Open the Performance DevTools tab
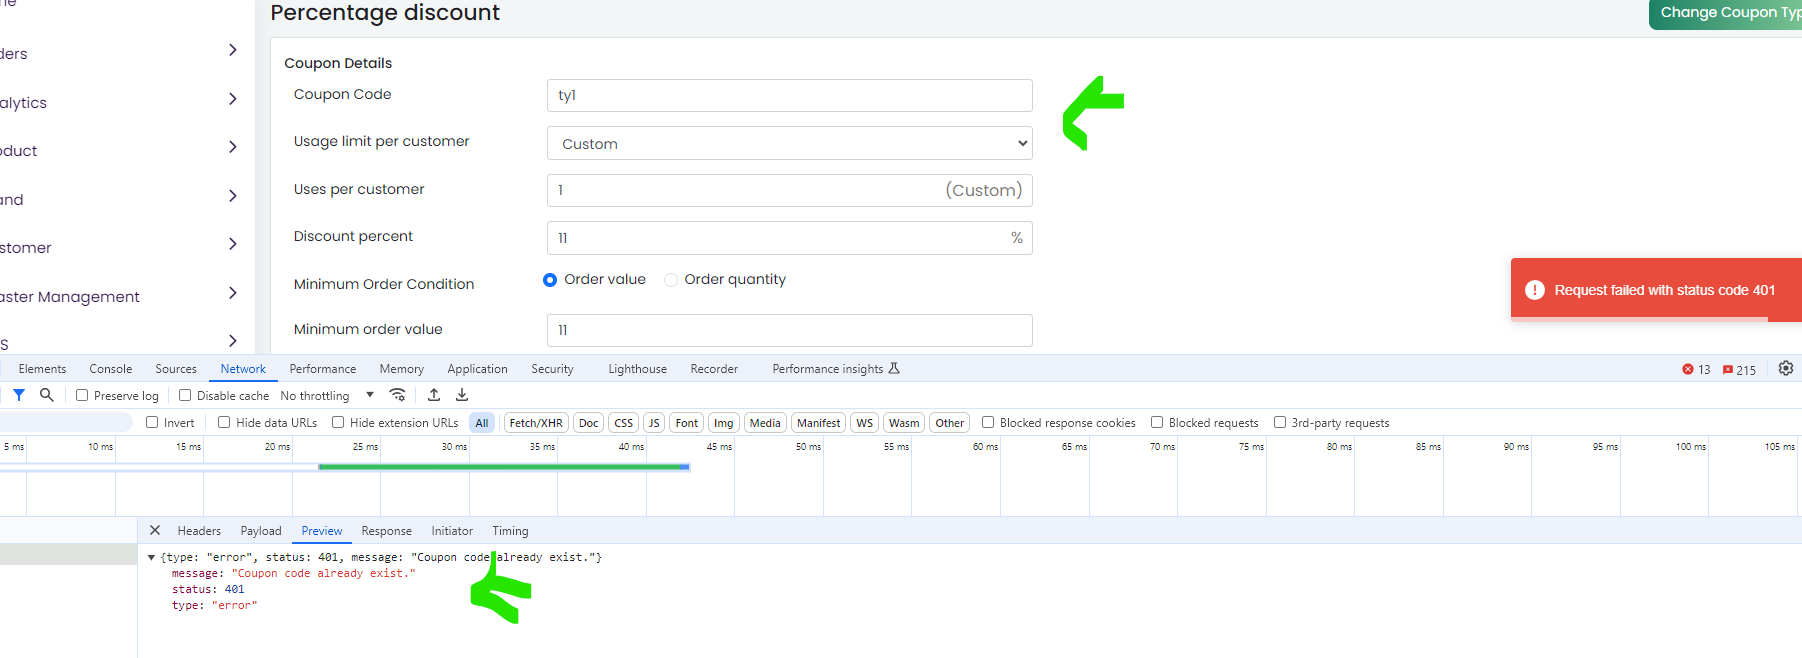Screen dimensions: 1802x658 323,369
